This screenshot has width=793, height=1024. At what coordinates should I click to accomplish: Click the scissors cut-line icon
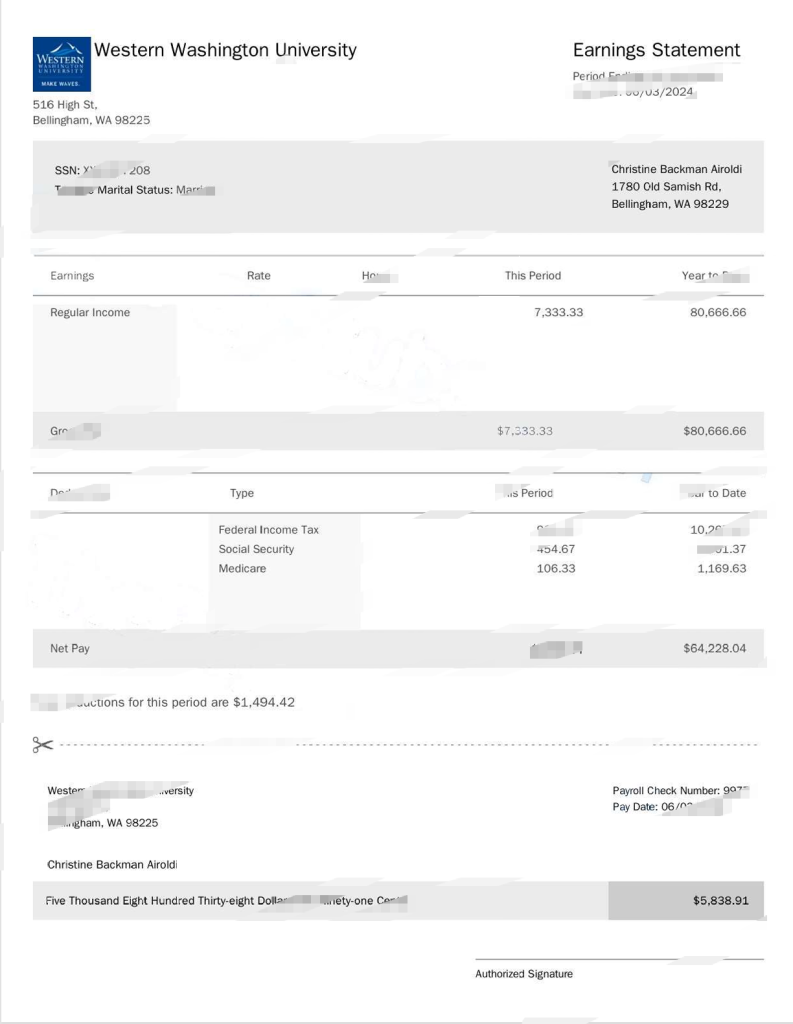[x=42, y=744]
